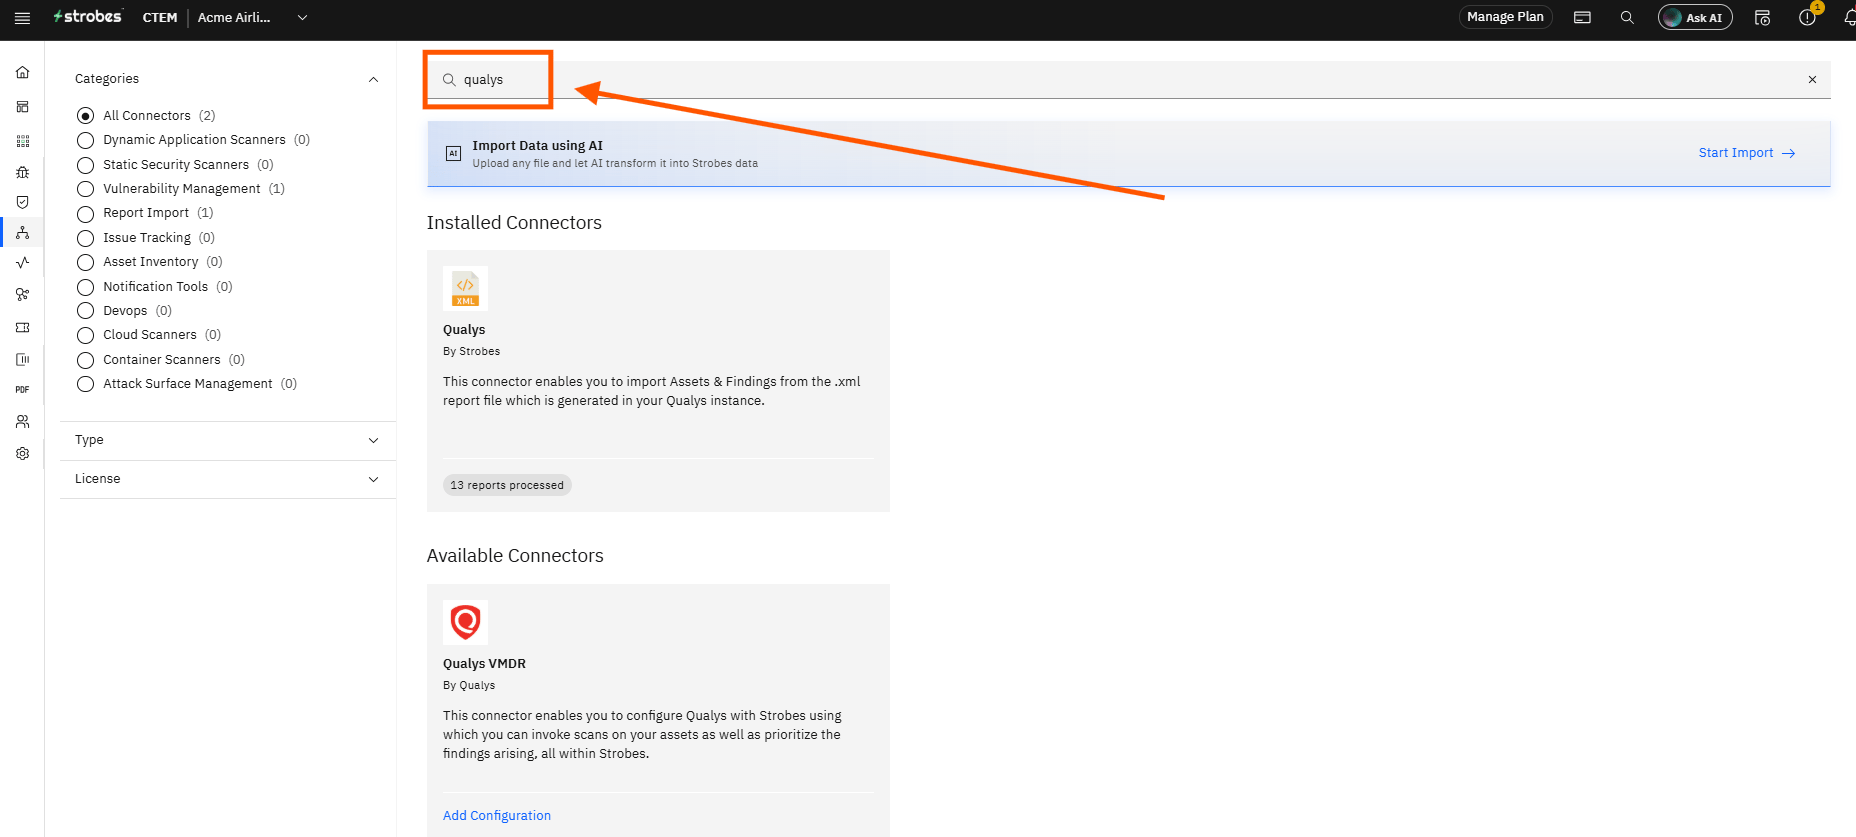Open the shield check sidebar icon

[22, 202]
